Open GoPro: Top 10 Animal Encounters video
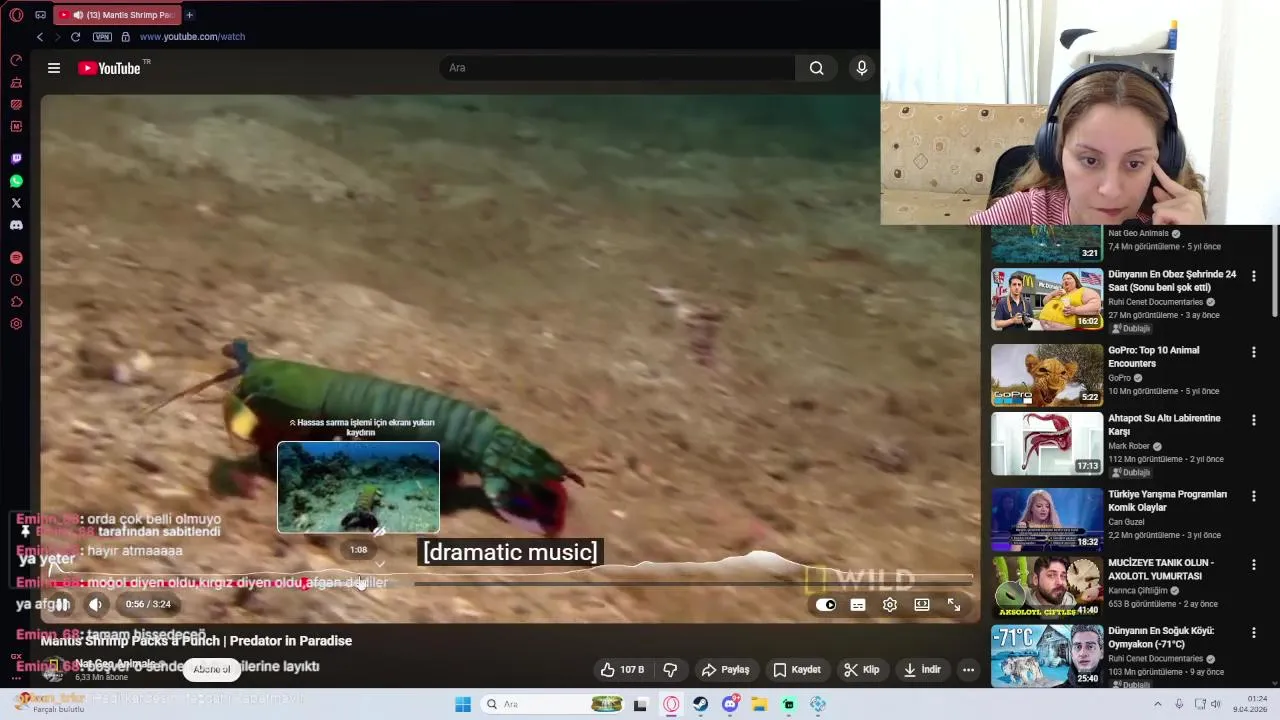The width and height of the screenshot is (1280, 720). pyautogui.click(x=1047, y=375)
